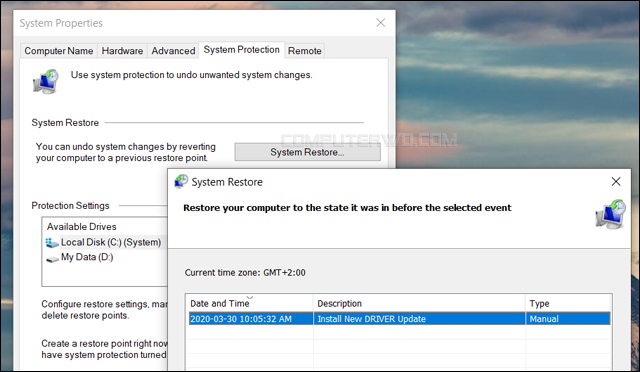This screenshot has height=372, width=640.
Task: Open the Remote tab
Action: (304, 51)
